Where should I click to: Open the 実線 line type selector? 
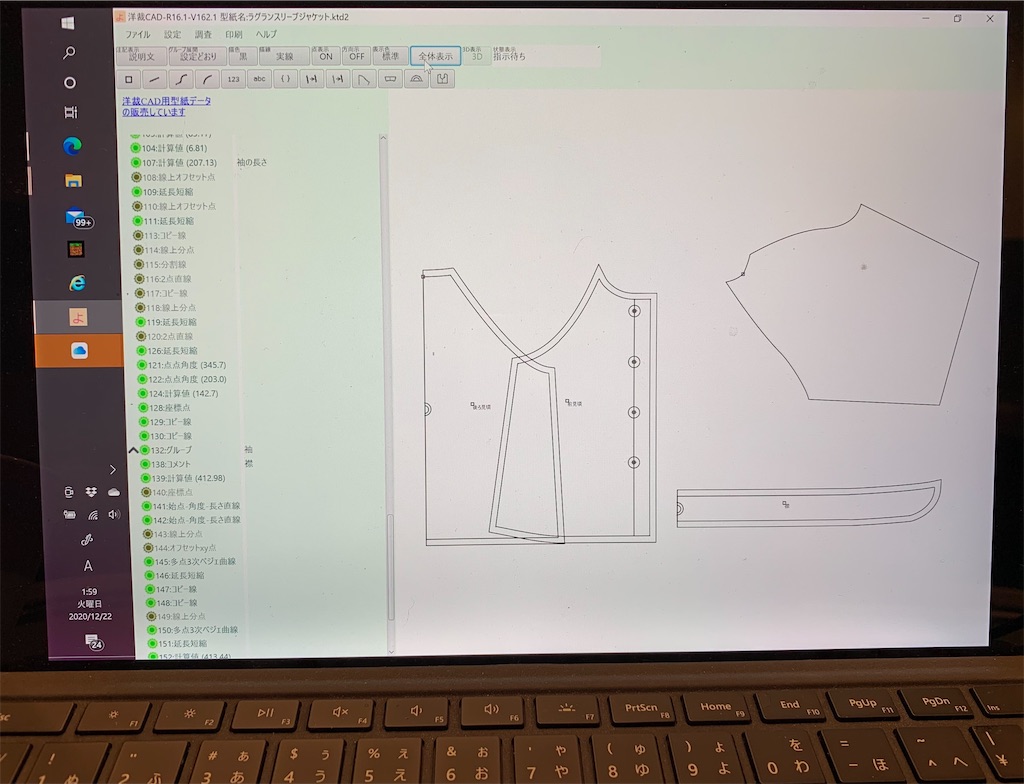tap(284, 56)
